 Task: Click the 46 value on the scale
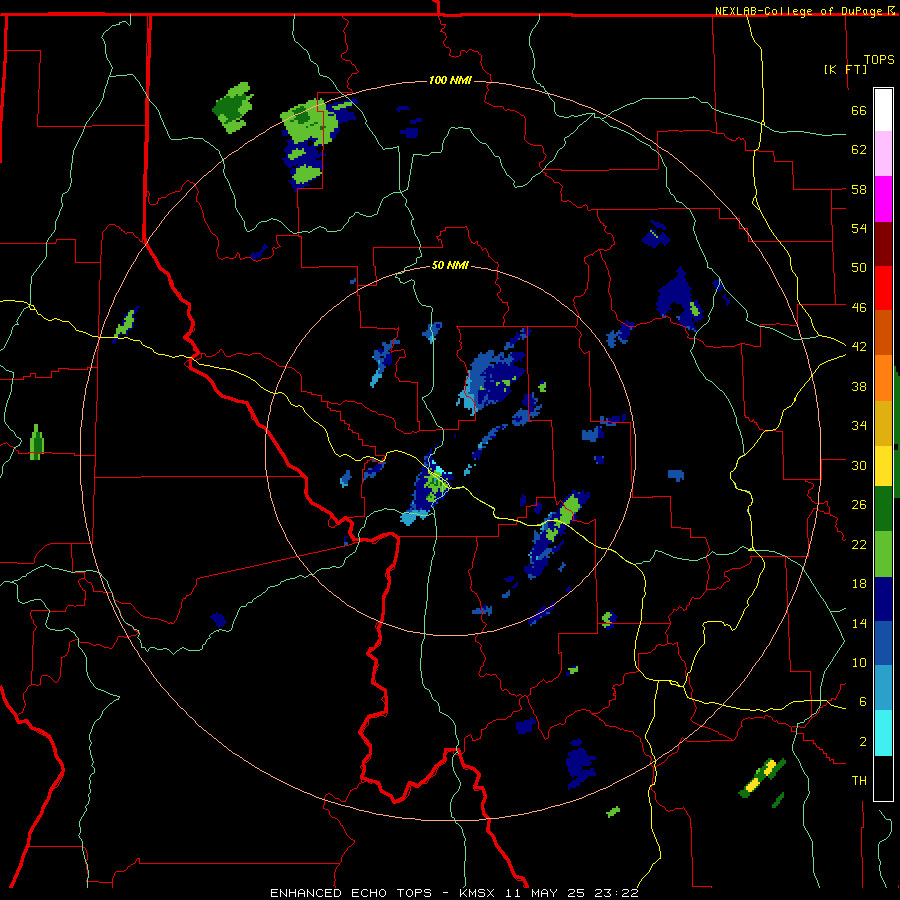(859, 308)
